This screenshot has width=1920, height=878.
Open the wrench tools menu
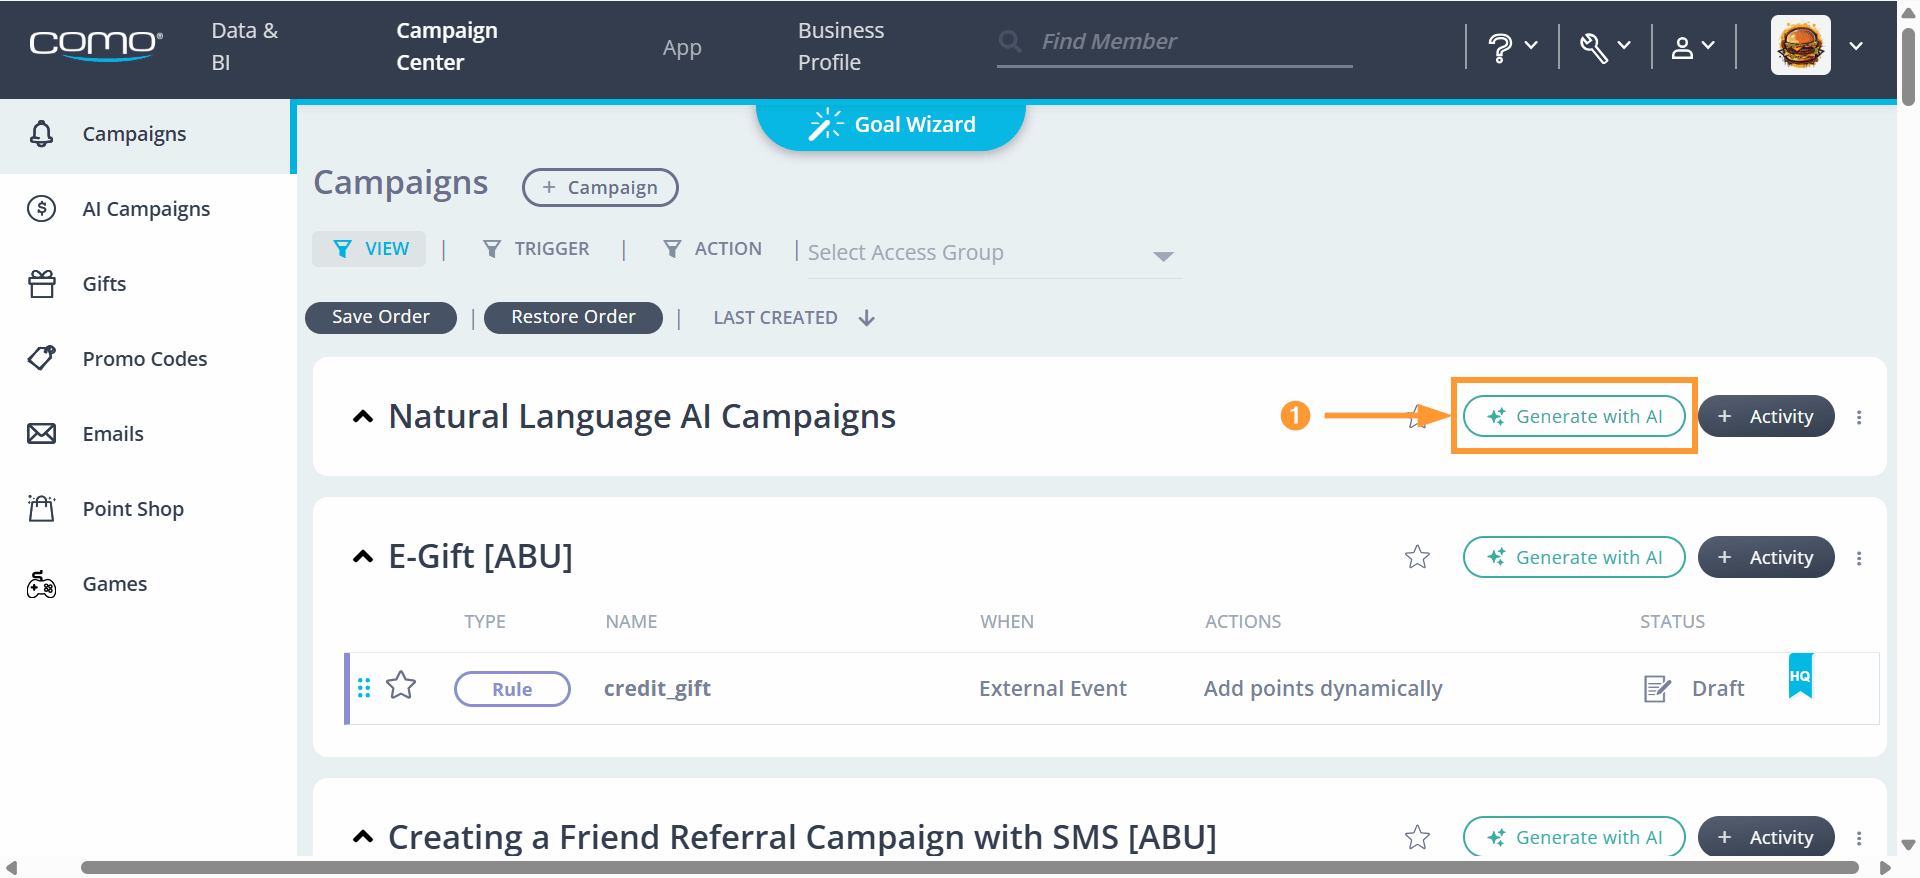1604,46
